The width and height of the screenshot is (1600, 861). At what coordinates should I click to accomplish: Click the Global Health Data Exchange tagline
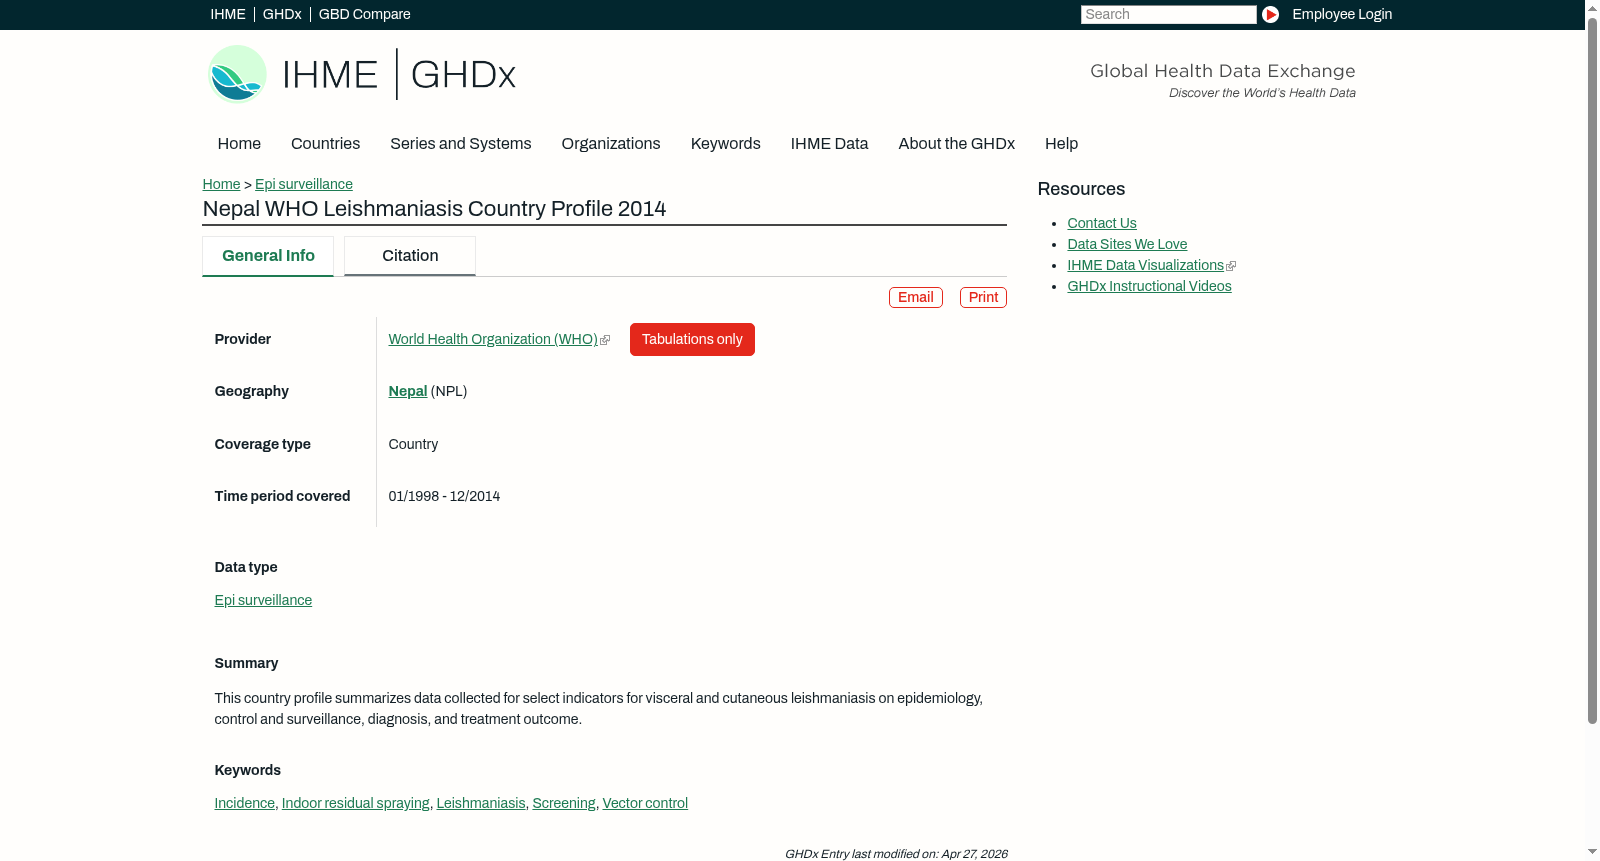pyautogui.click(x=1222, y=71)
